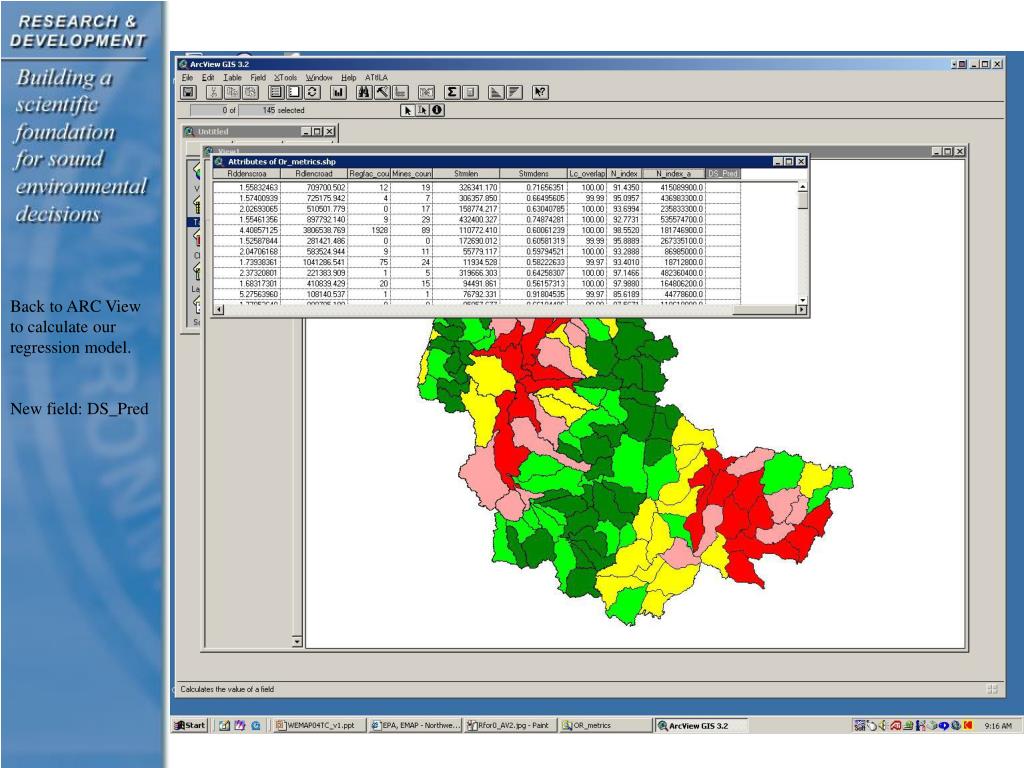The image size is (1024, 768).
Task: Click the Sort Ascending icon
Action: point(497,92)
